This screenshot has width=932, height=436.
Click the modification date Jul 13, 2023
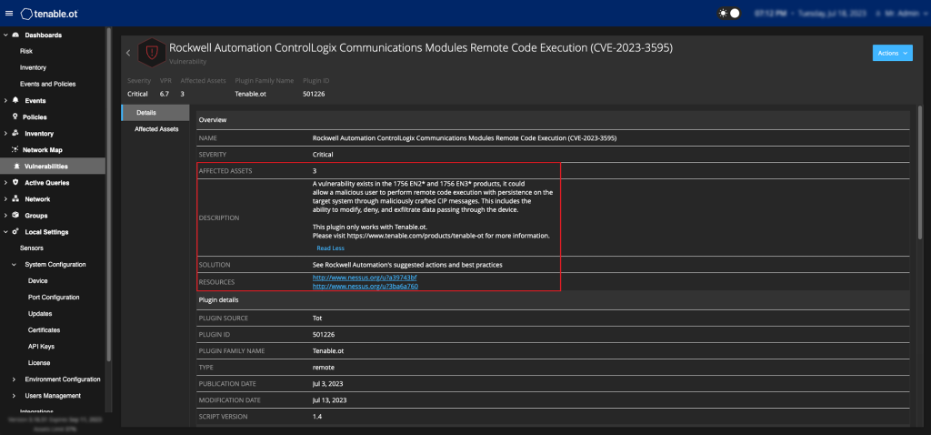[x=329, y=400]
